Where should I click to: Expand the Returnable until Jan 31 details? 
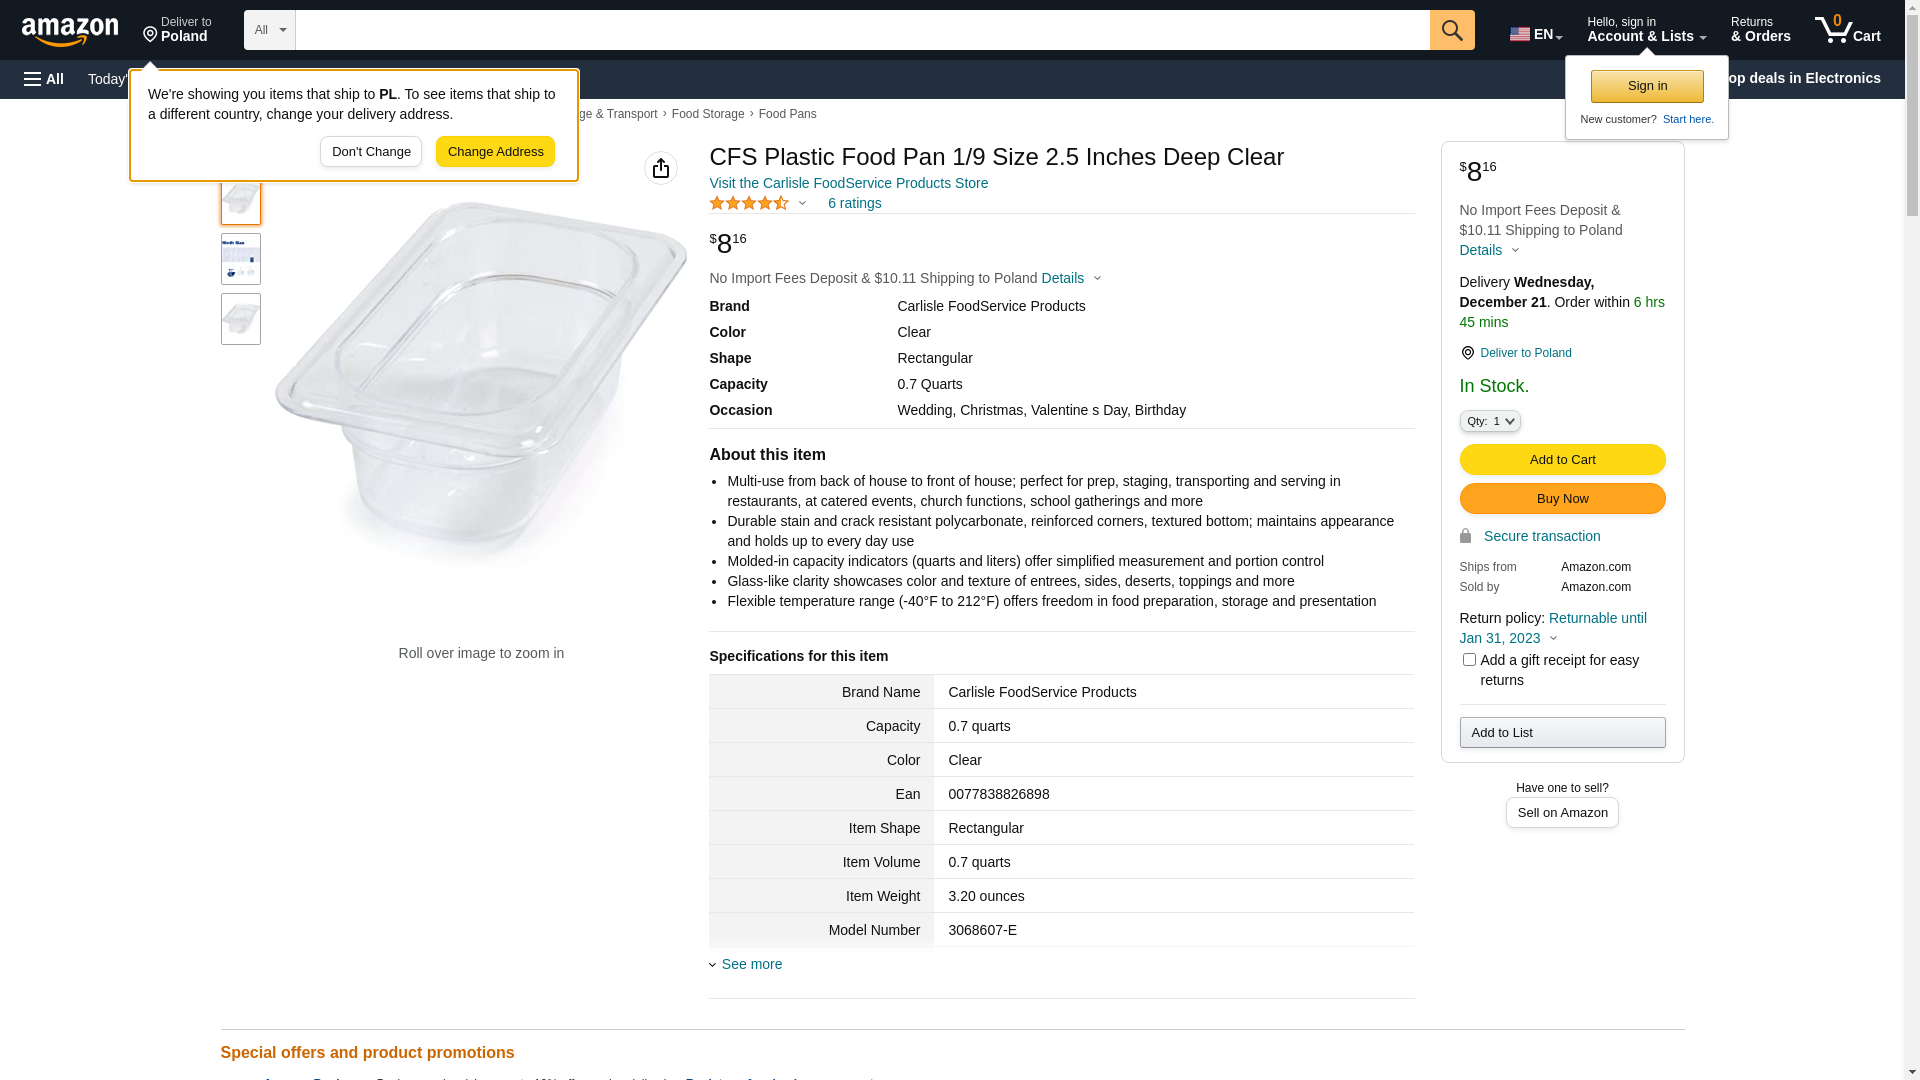pyautogui.click(x=1553, y=628)
